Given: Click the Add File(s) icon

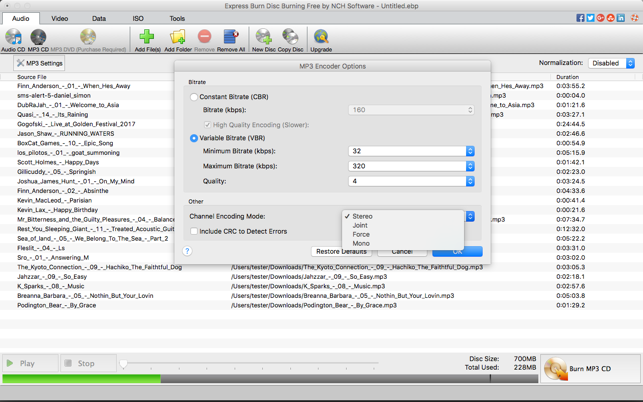Looking at the screenshot, I should (x=147, y=39).
